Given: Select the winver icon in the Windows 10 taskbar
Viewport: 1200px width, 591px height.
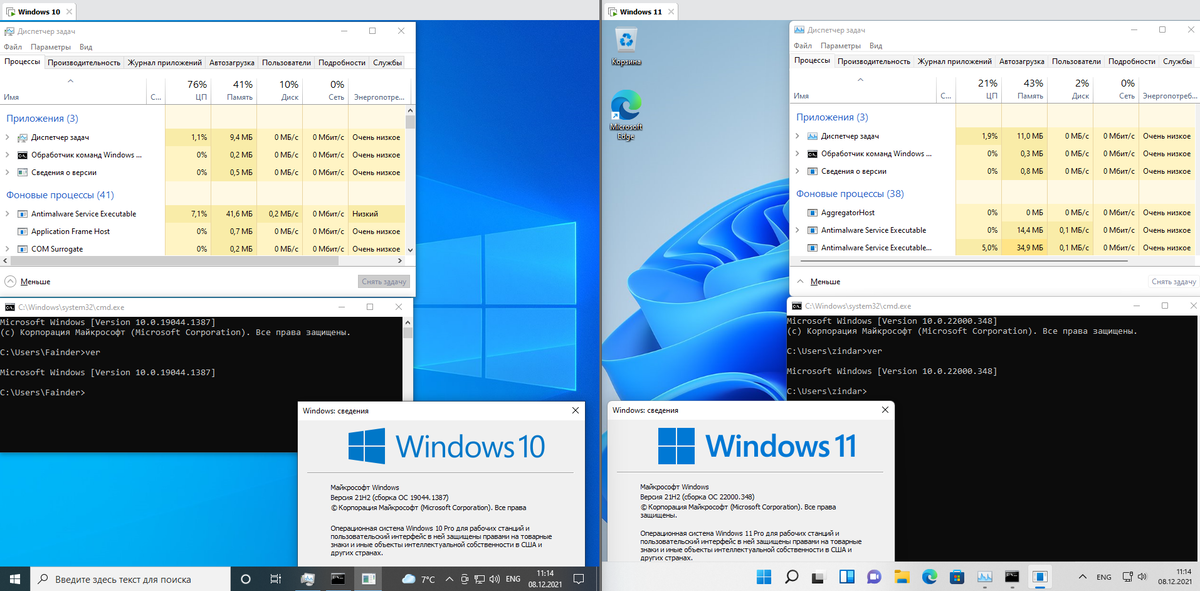Looking at the screenshot, I should [x=369, y=578].
